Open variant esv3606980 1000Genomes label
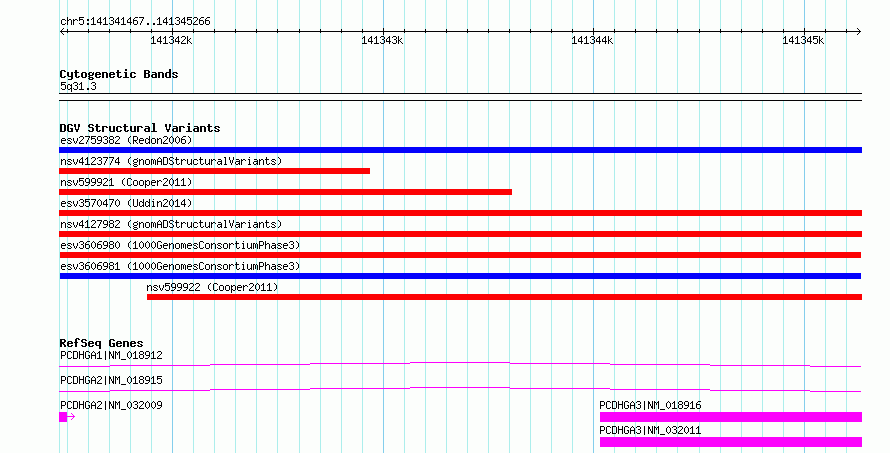Screen dimensions: 890x453 click(x=180, y=245)
